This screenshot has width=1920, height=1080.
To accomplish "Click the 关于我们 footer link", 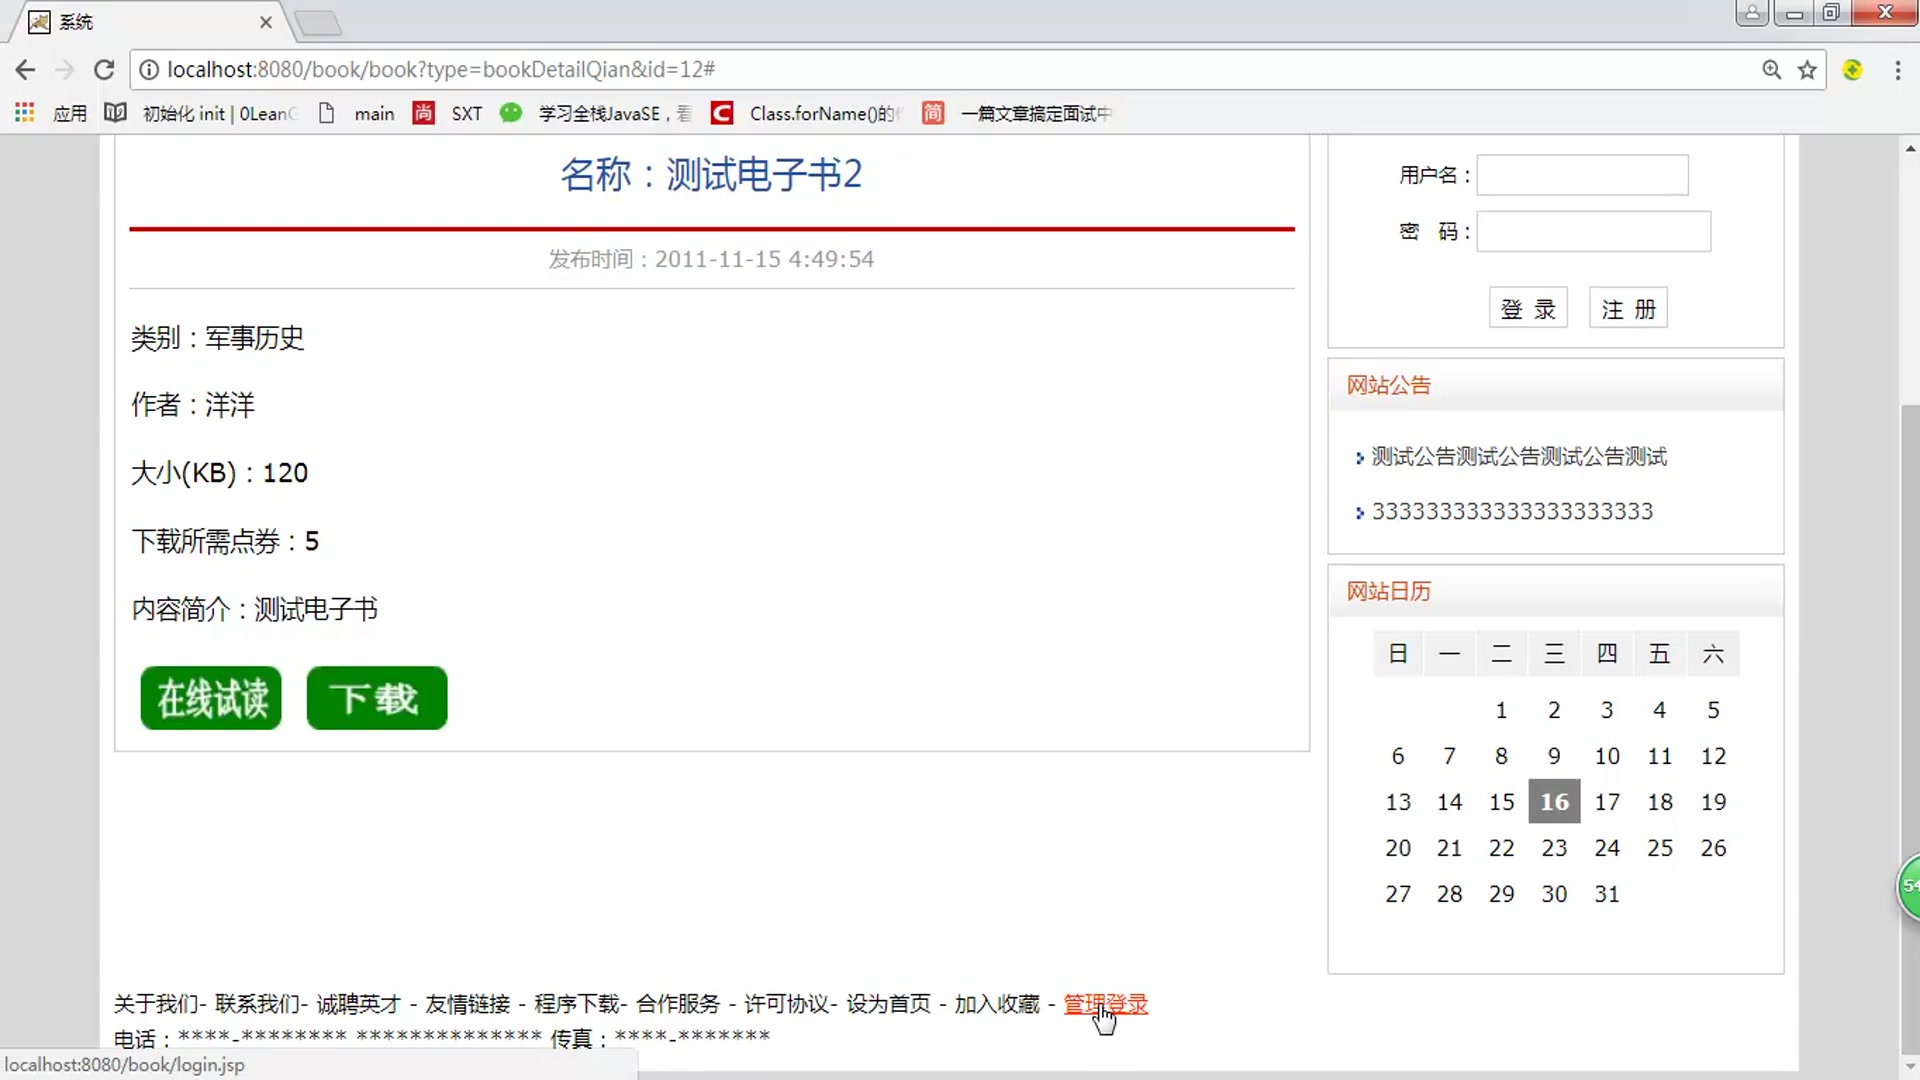I will click(157, 1004).
